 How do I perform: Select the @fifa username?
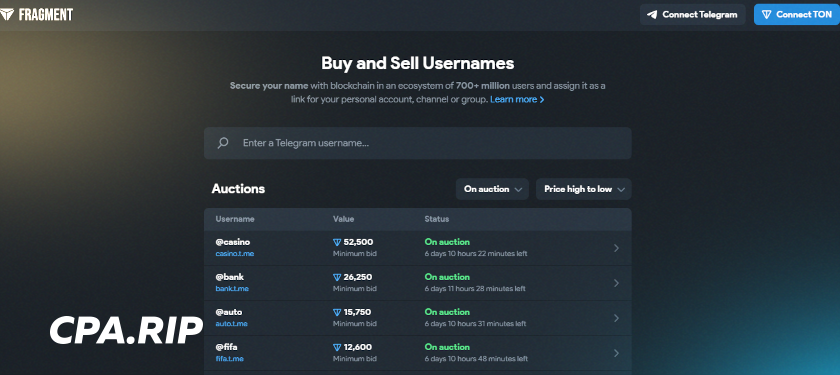[x=226, y=347]
